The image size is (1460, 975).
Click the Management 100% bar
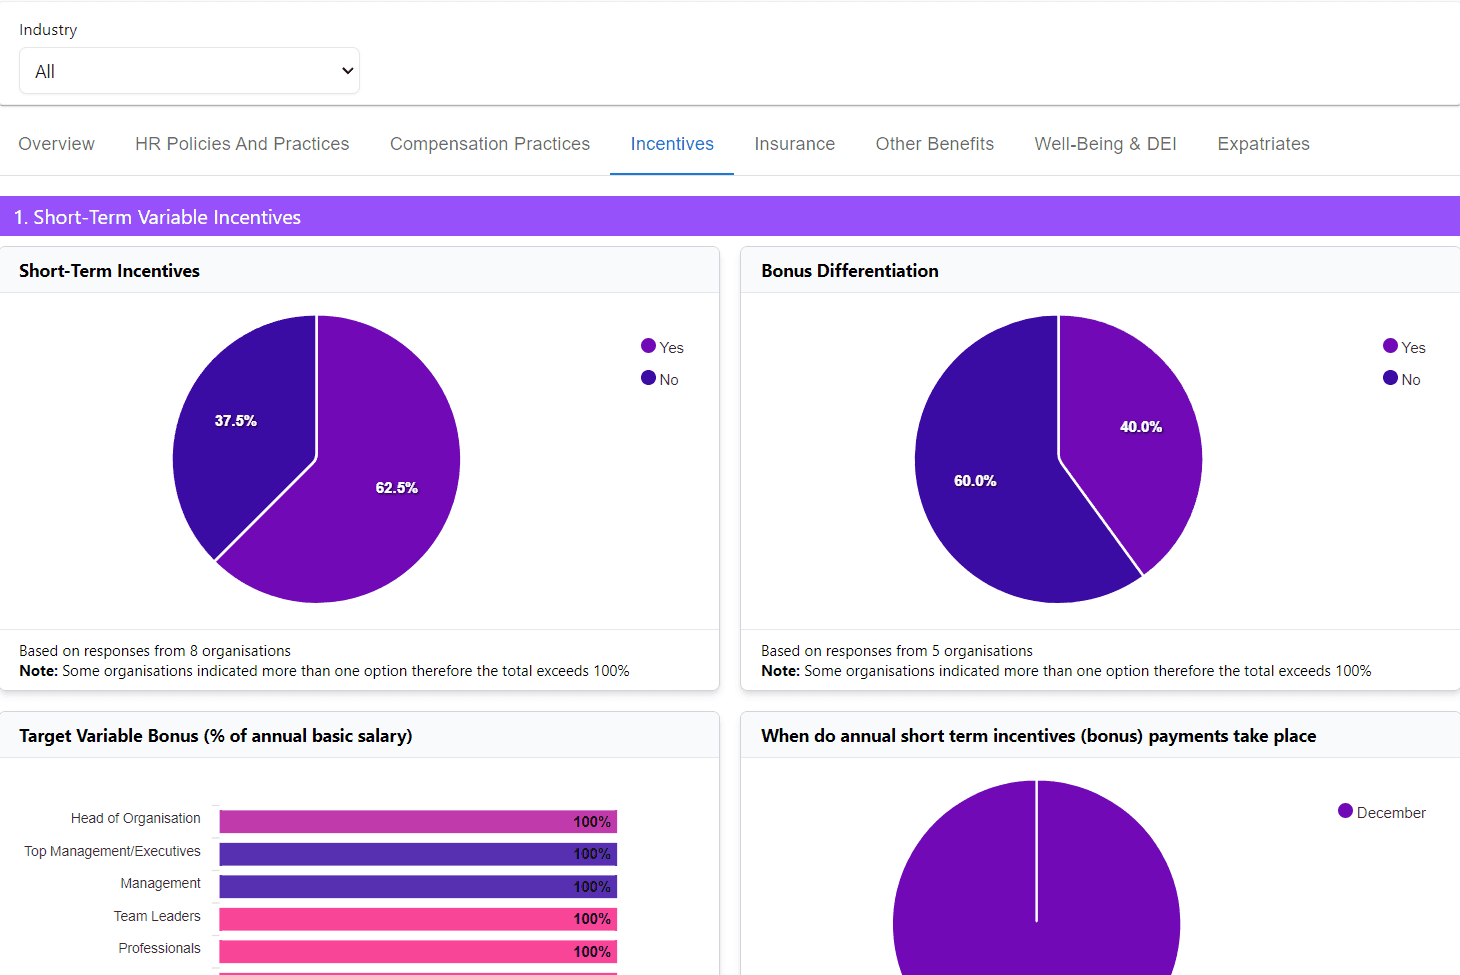pos(418,886)
